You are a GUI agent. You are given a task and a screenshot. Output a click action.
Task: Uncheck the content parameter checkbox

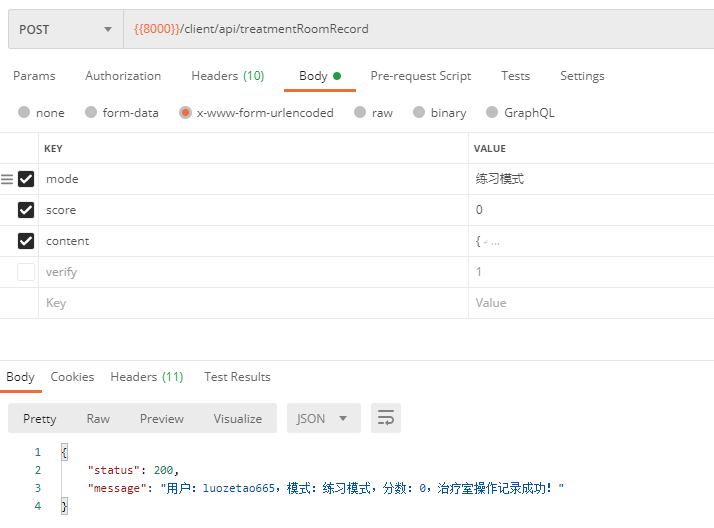pyautogui.click(x=26, y=241)
